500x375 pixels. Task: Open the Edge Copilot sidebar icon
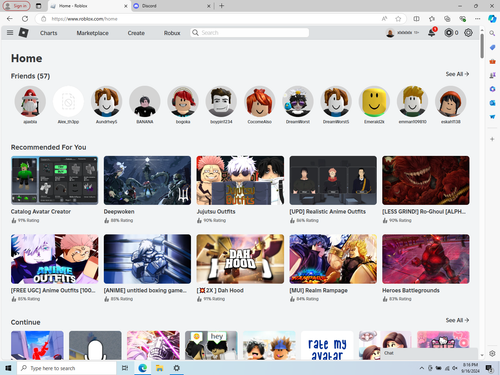coord(492,19)
